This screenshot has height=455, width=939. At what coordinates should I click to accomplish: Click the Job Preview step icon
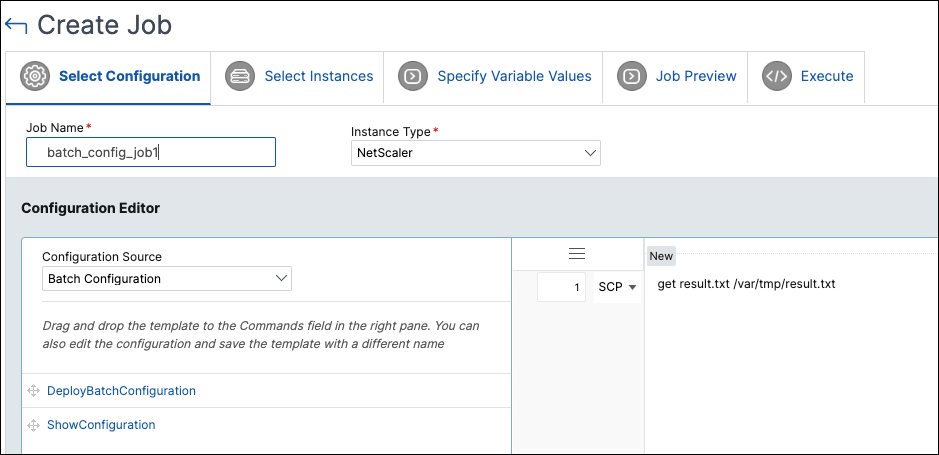click(x=632, y=76)
